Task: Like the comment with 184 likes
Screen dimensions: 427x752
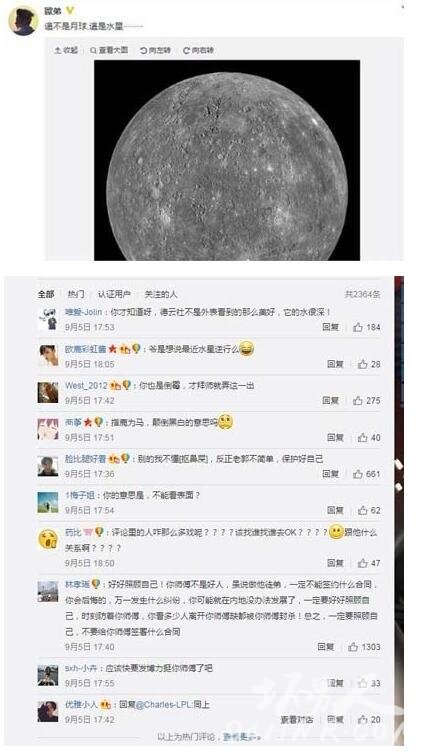Action: click(367, 327)
